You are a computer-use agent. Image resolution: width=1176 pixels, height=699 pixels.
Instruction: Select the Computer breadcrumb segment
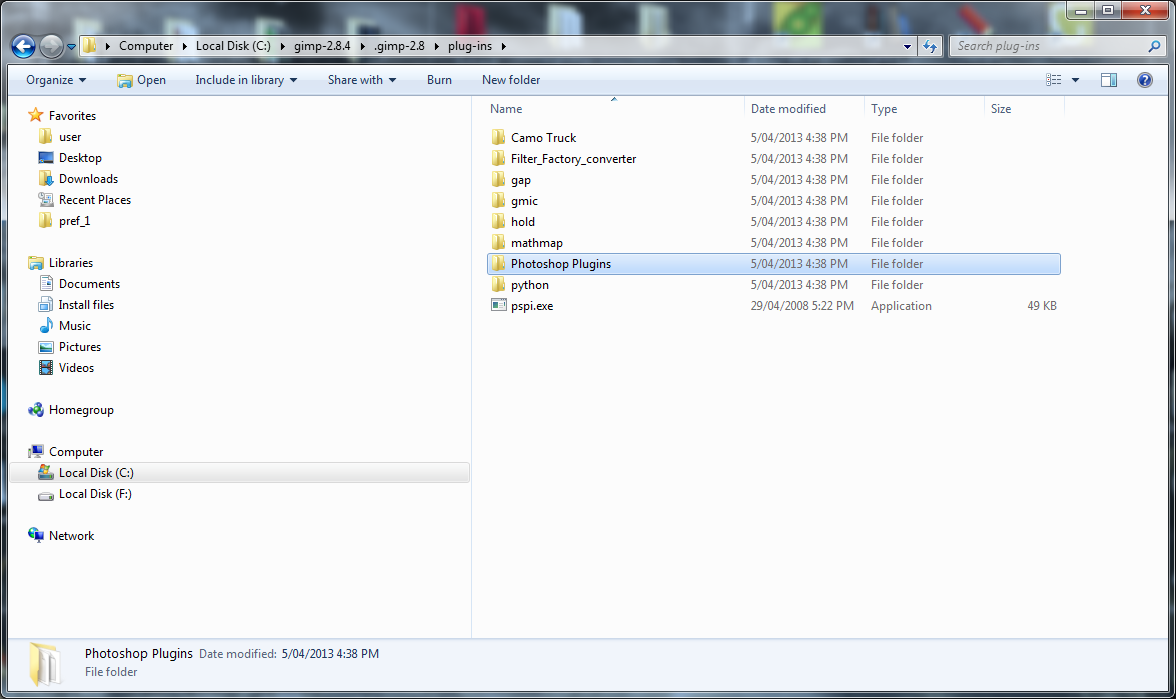[146, 46]
